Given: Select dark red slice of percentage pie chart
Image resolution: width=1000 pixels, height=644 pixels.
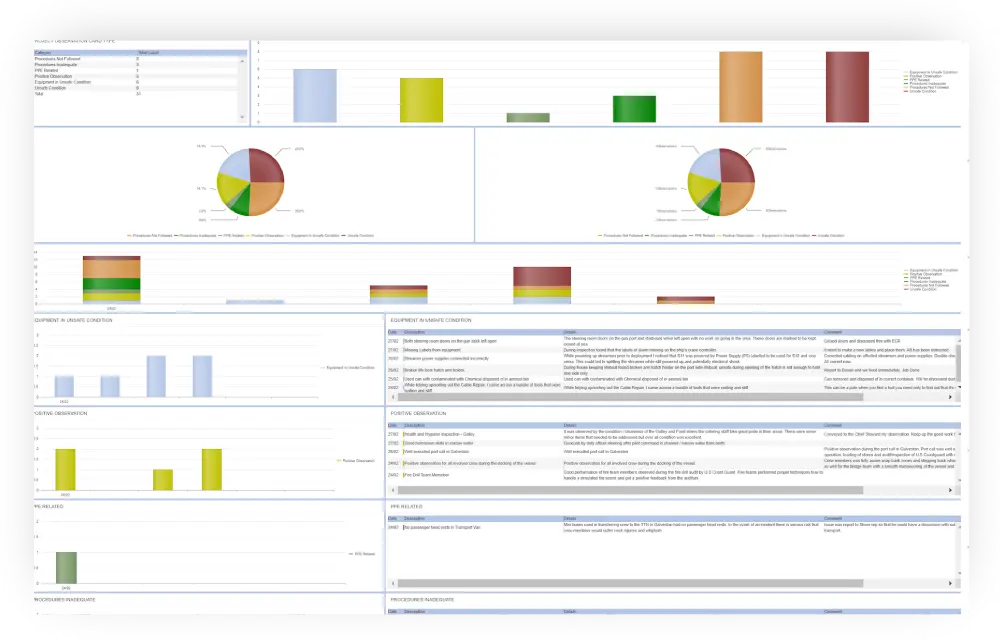Looking at the screenshot, I should click(267, 165).
